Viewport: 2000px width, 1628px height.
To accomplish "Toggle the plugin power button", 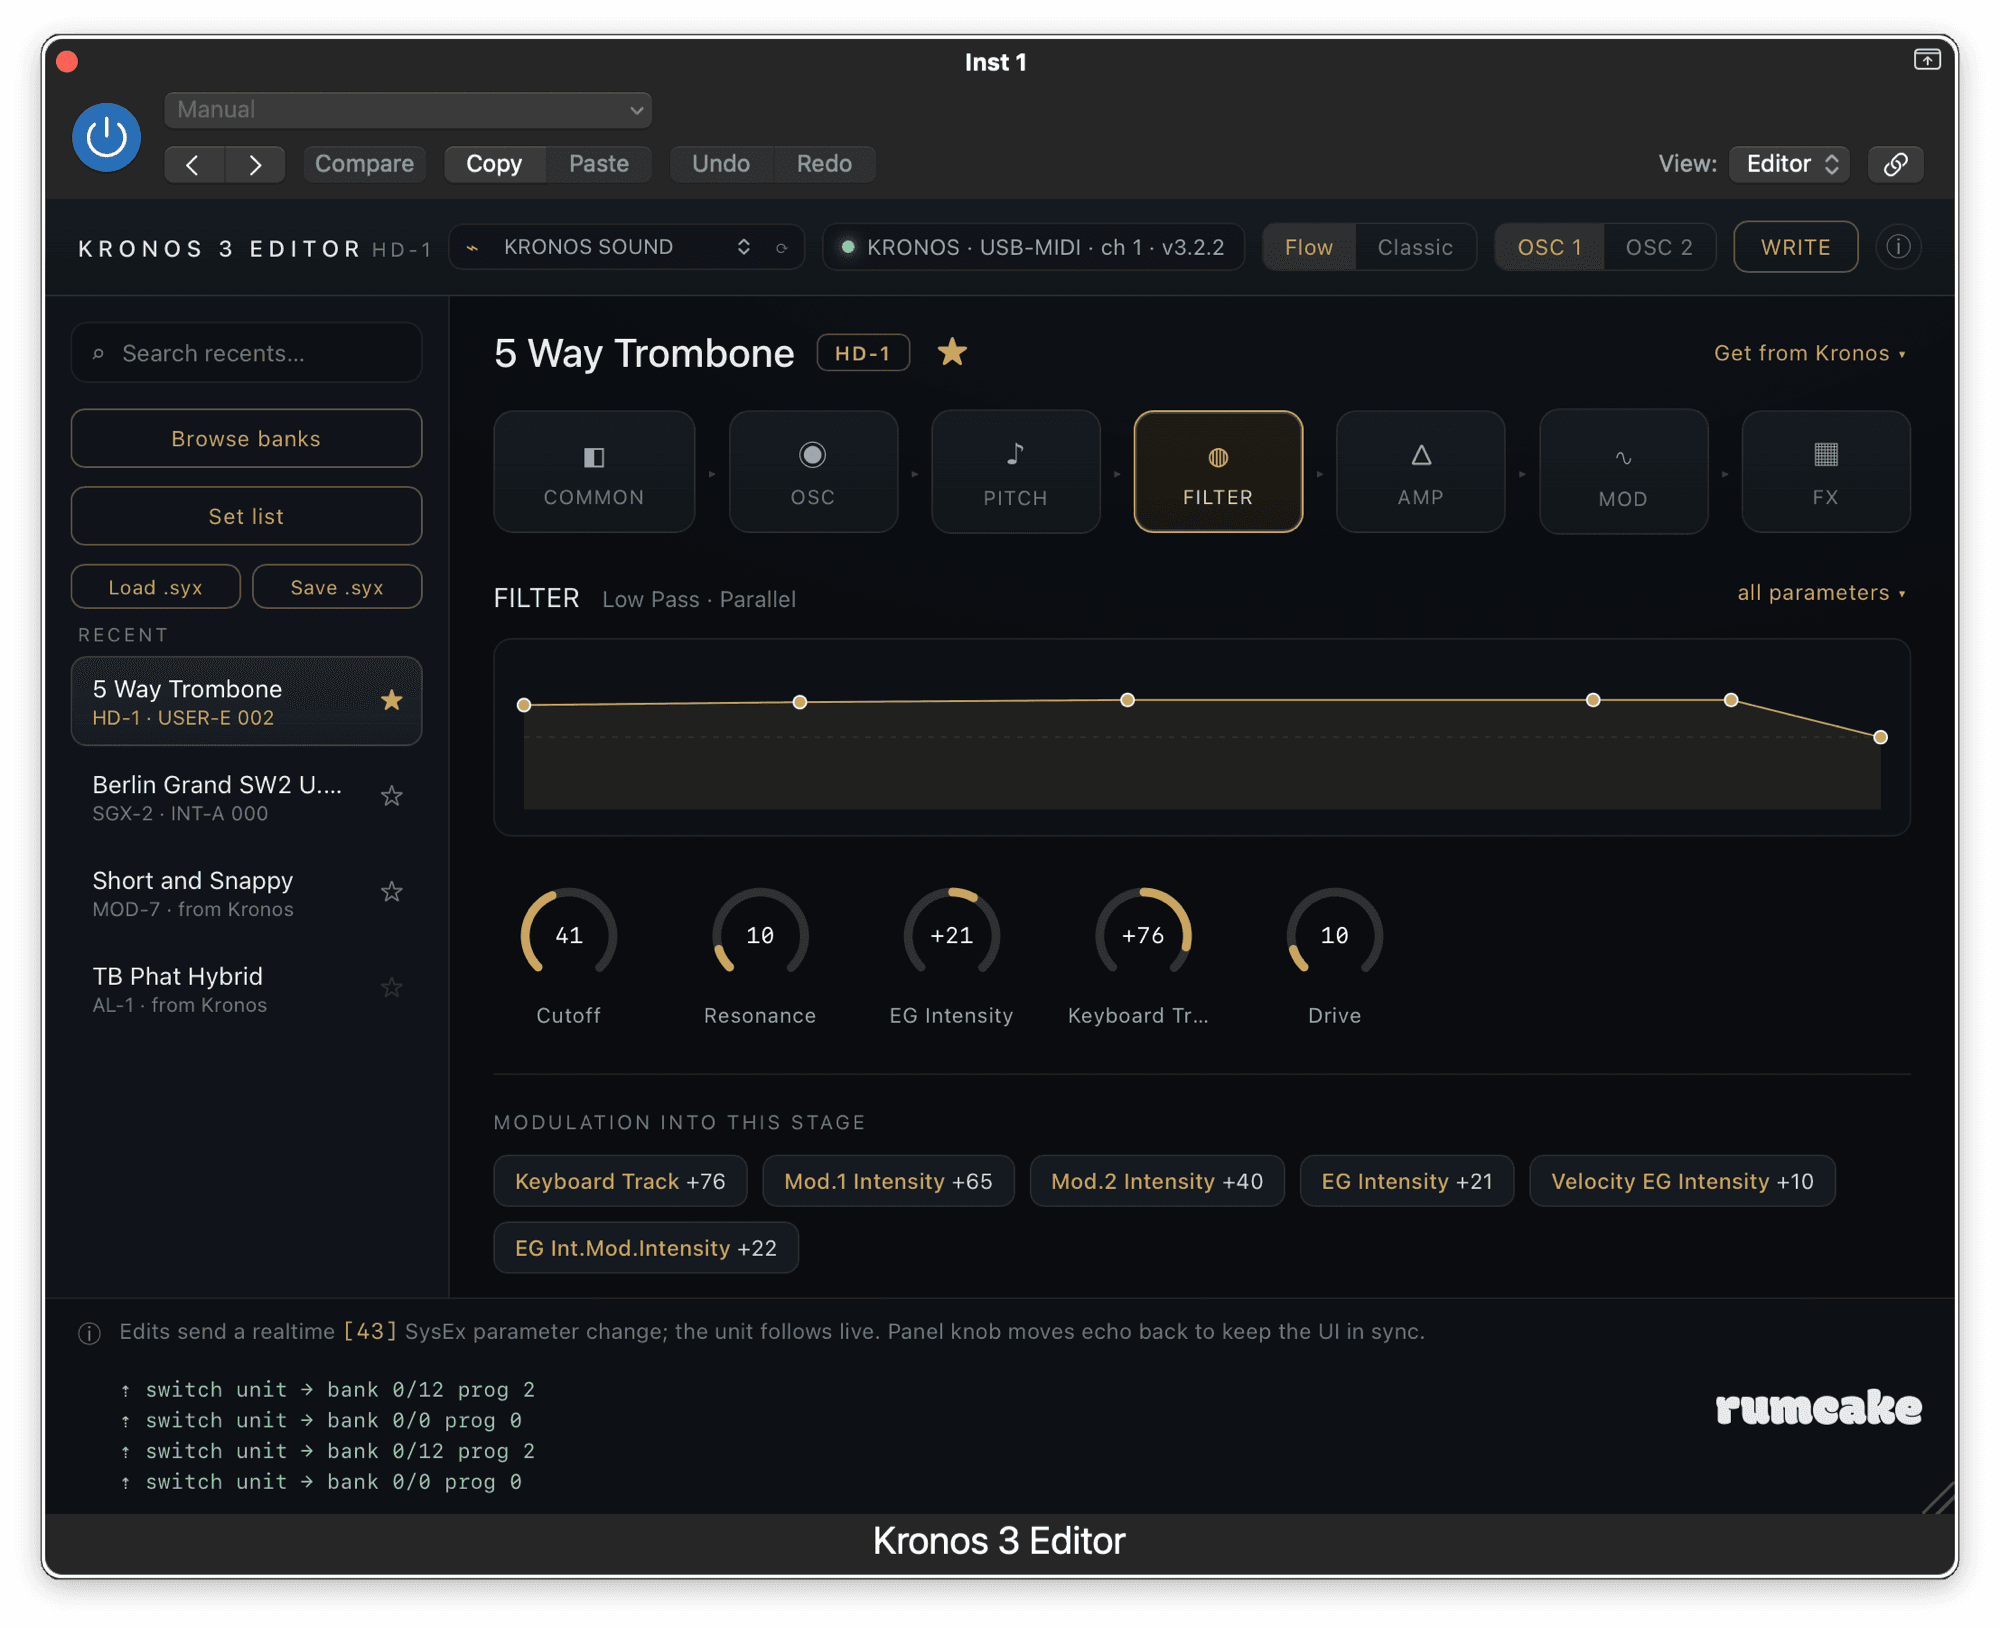I will click(106, 137).
